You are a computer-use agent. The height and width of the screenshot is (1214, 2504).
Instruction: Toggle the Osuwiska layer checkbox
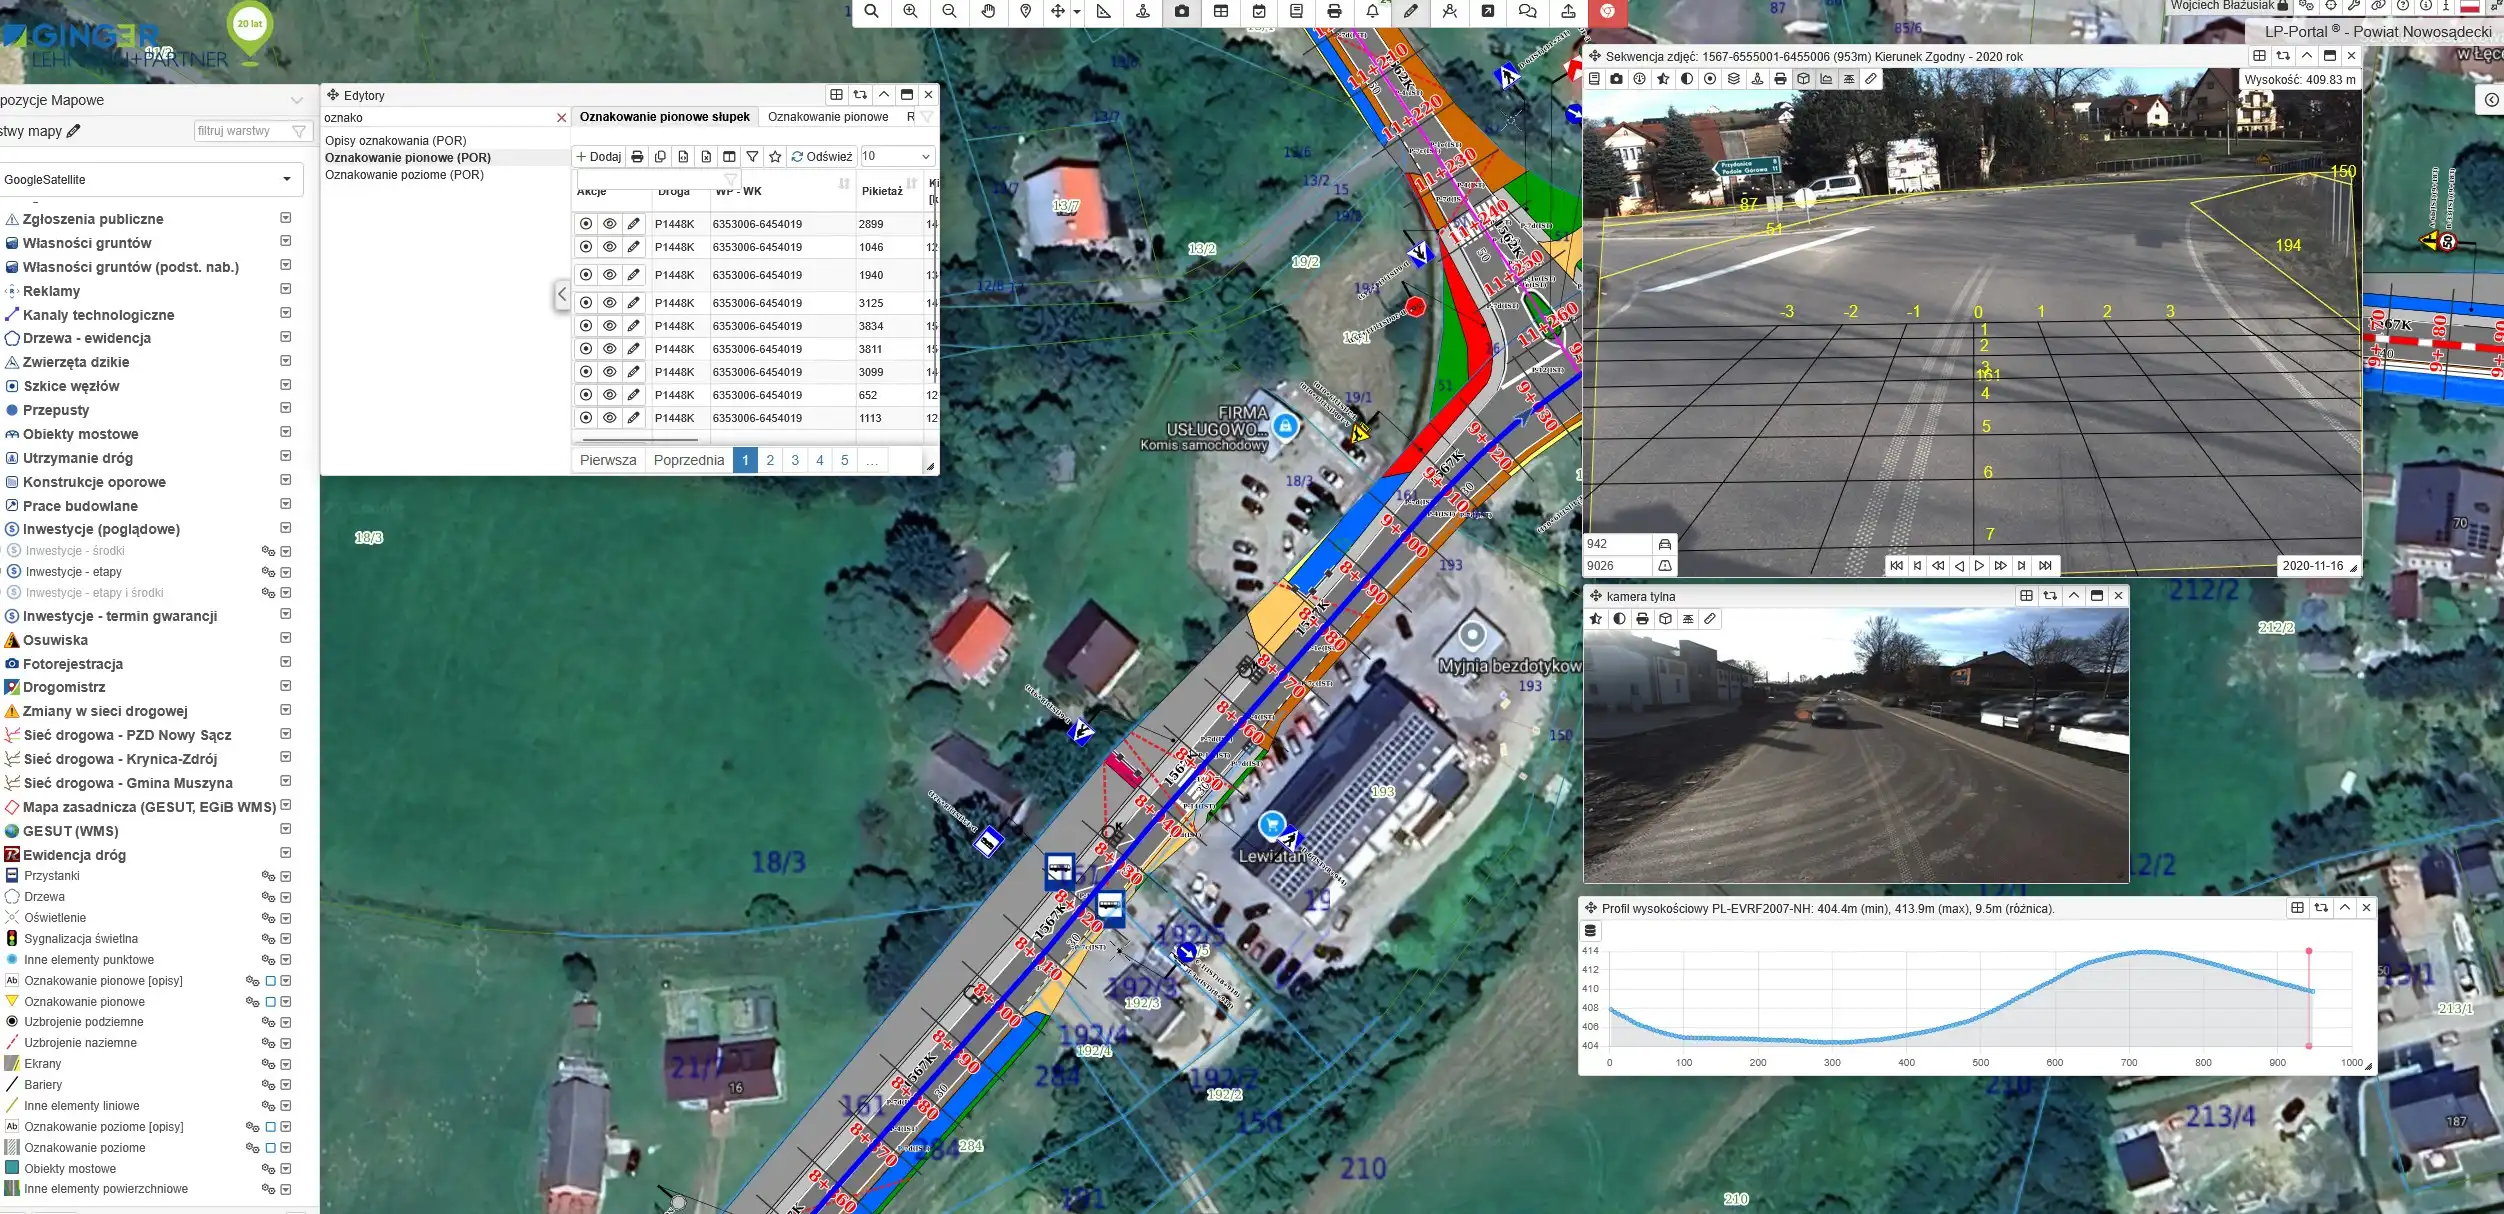click(x=286, y=639)
